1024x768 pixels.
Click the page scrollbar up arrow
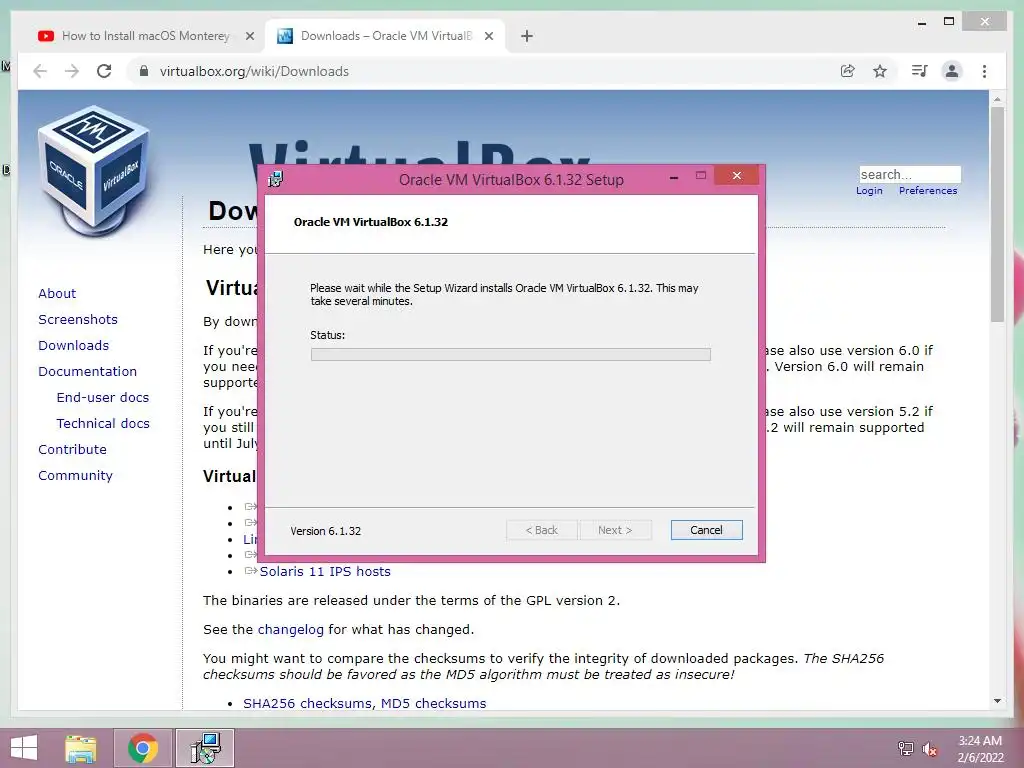point(997,99)
